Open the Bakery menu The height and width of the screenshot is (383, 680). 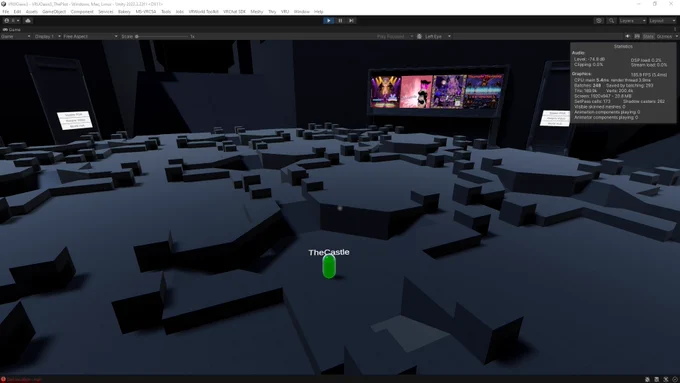pyautogui.click(x=124, y=12)
